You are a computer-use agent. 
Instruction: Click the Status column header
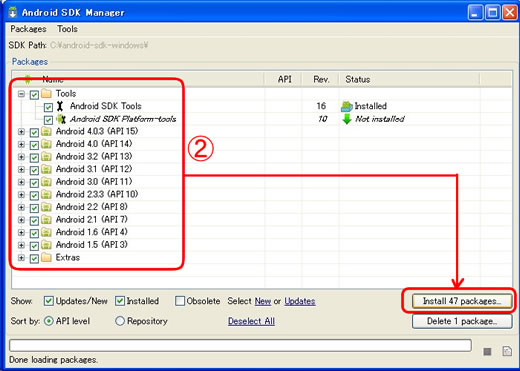coord(409,79)
